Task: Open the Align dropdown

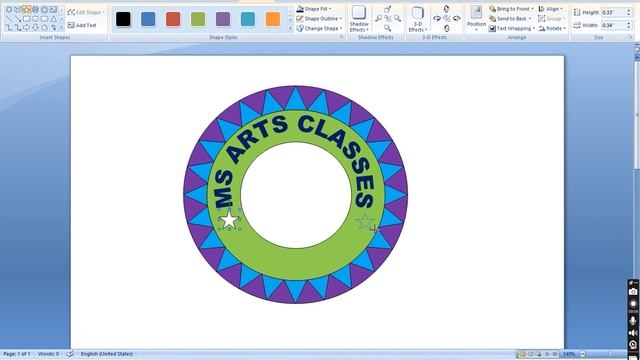Action: [x=551, y=9]
